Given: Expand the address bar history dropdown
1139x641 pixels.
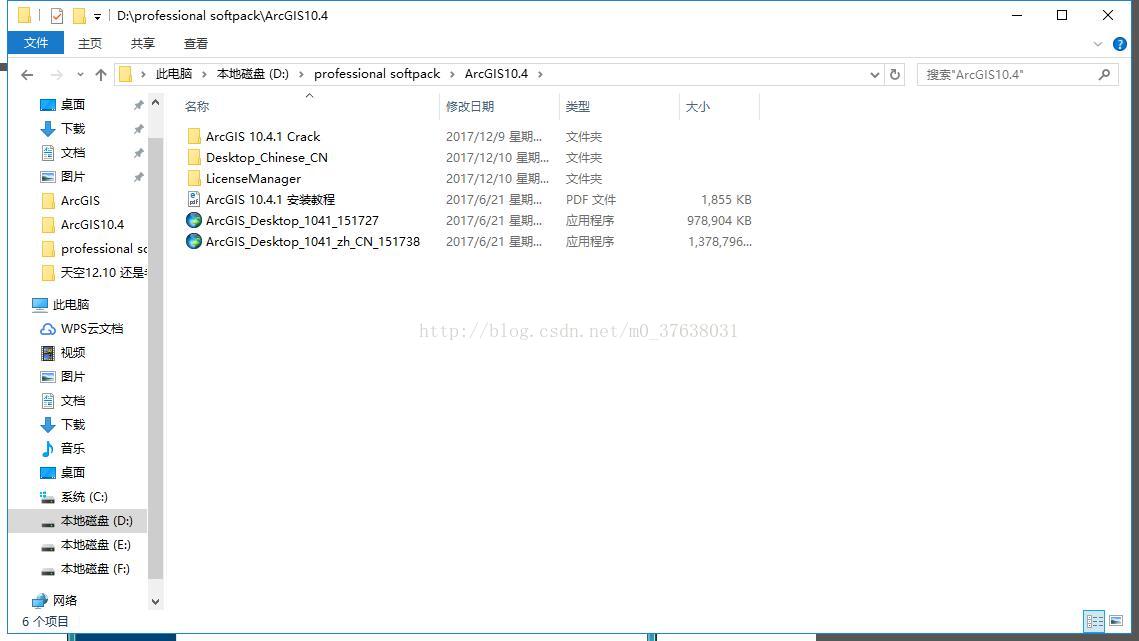Looking at the screenshot, I should click(875, 74).
